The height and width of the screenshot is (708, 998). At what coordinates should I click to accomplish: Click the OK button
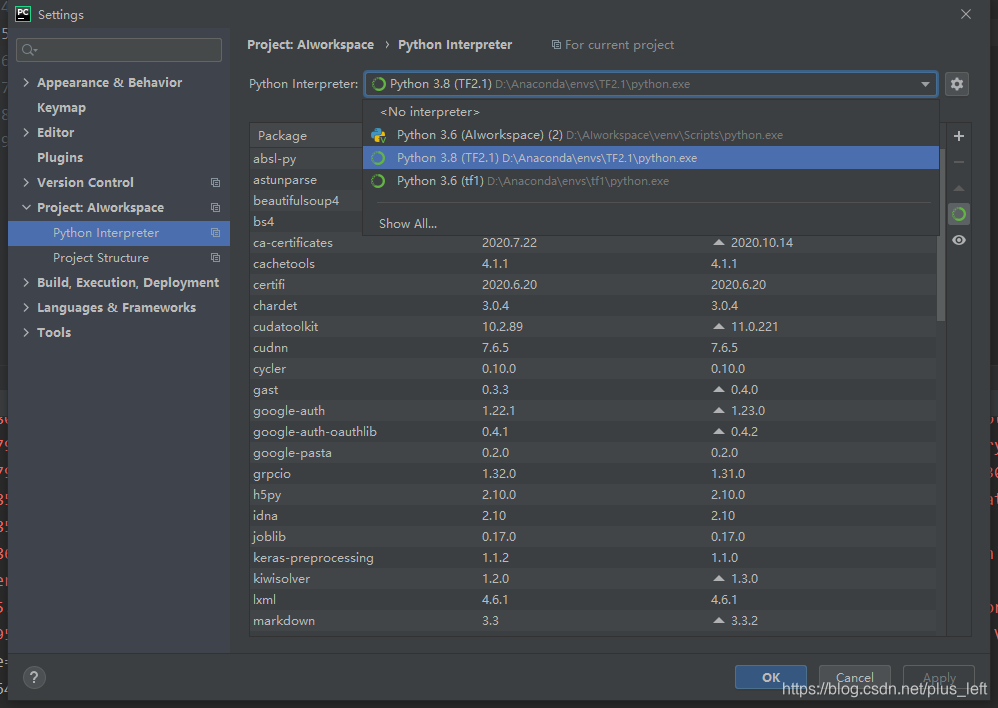[771, 677]
